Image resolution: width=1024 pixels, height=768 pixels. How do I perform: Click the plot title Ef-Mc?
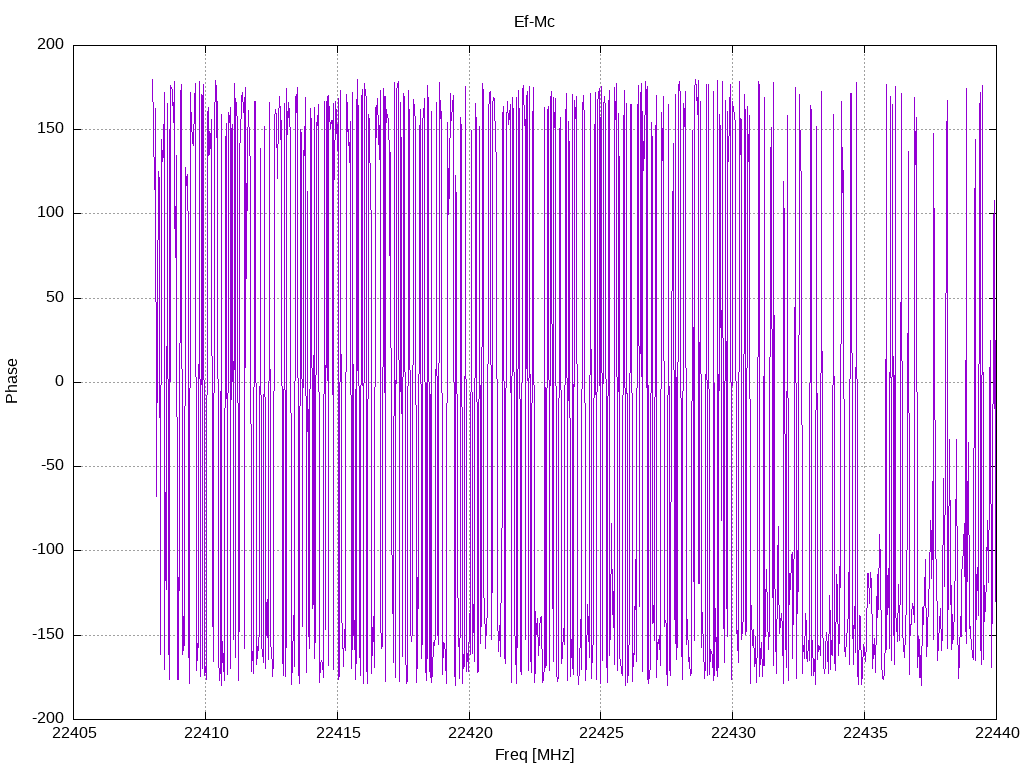click(534, 22)
